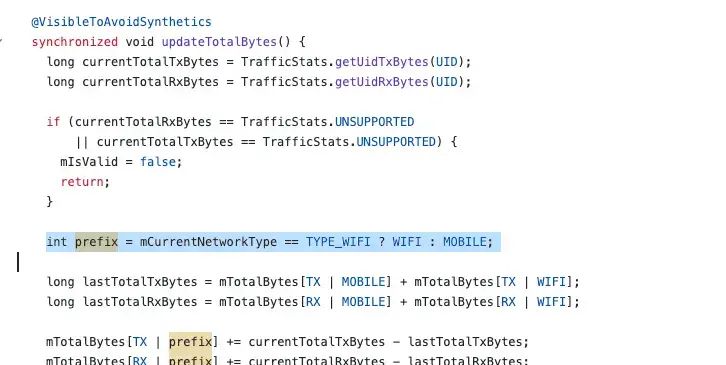Click the currentTotalTxBytes variable declaration

(x=150, y=62)
